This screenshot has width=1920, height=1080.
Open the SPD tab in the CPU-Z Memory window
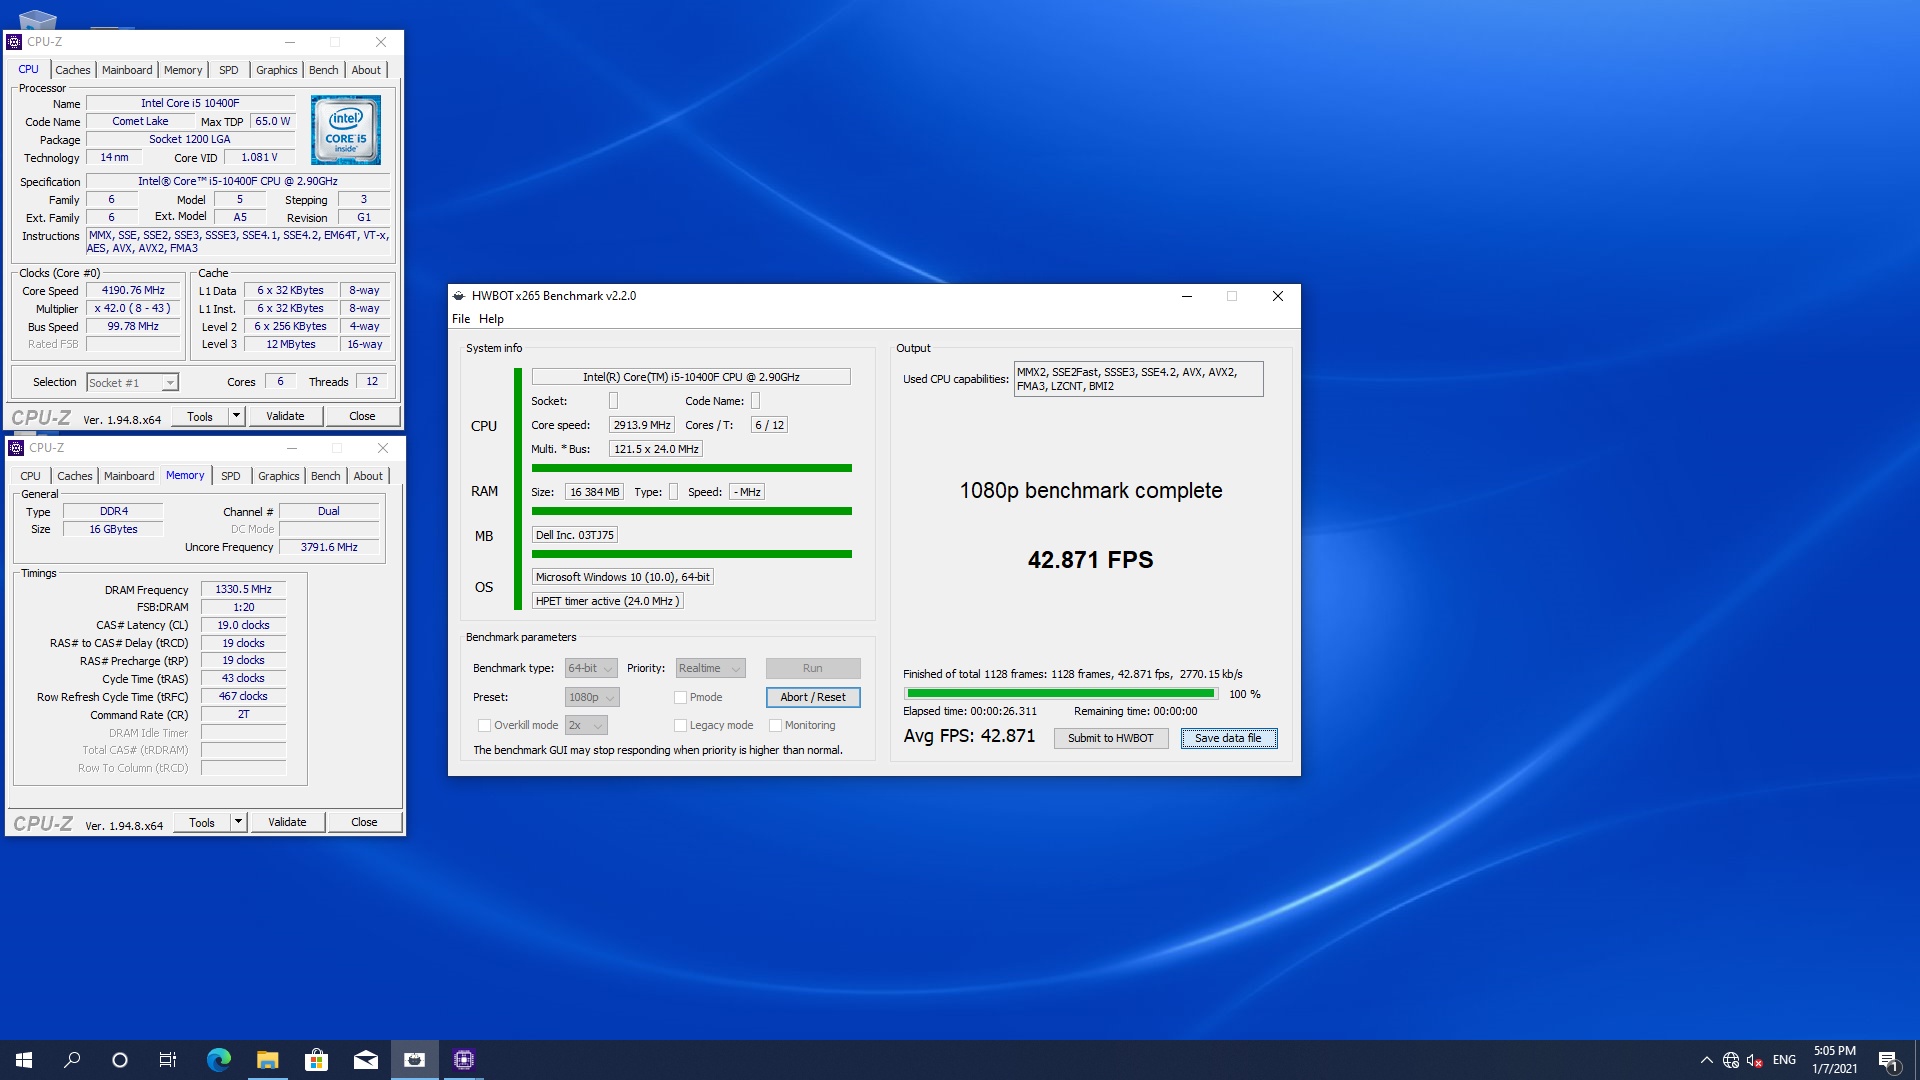231,476
